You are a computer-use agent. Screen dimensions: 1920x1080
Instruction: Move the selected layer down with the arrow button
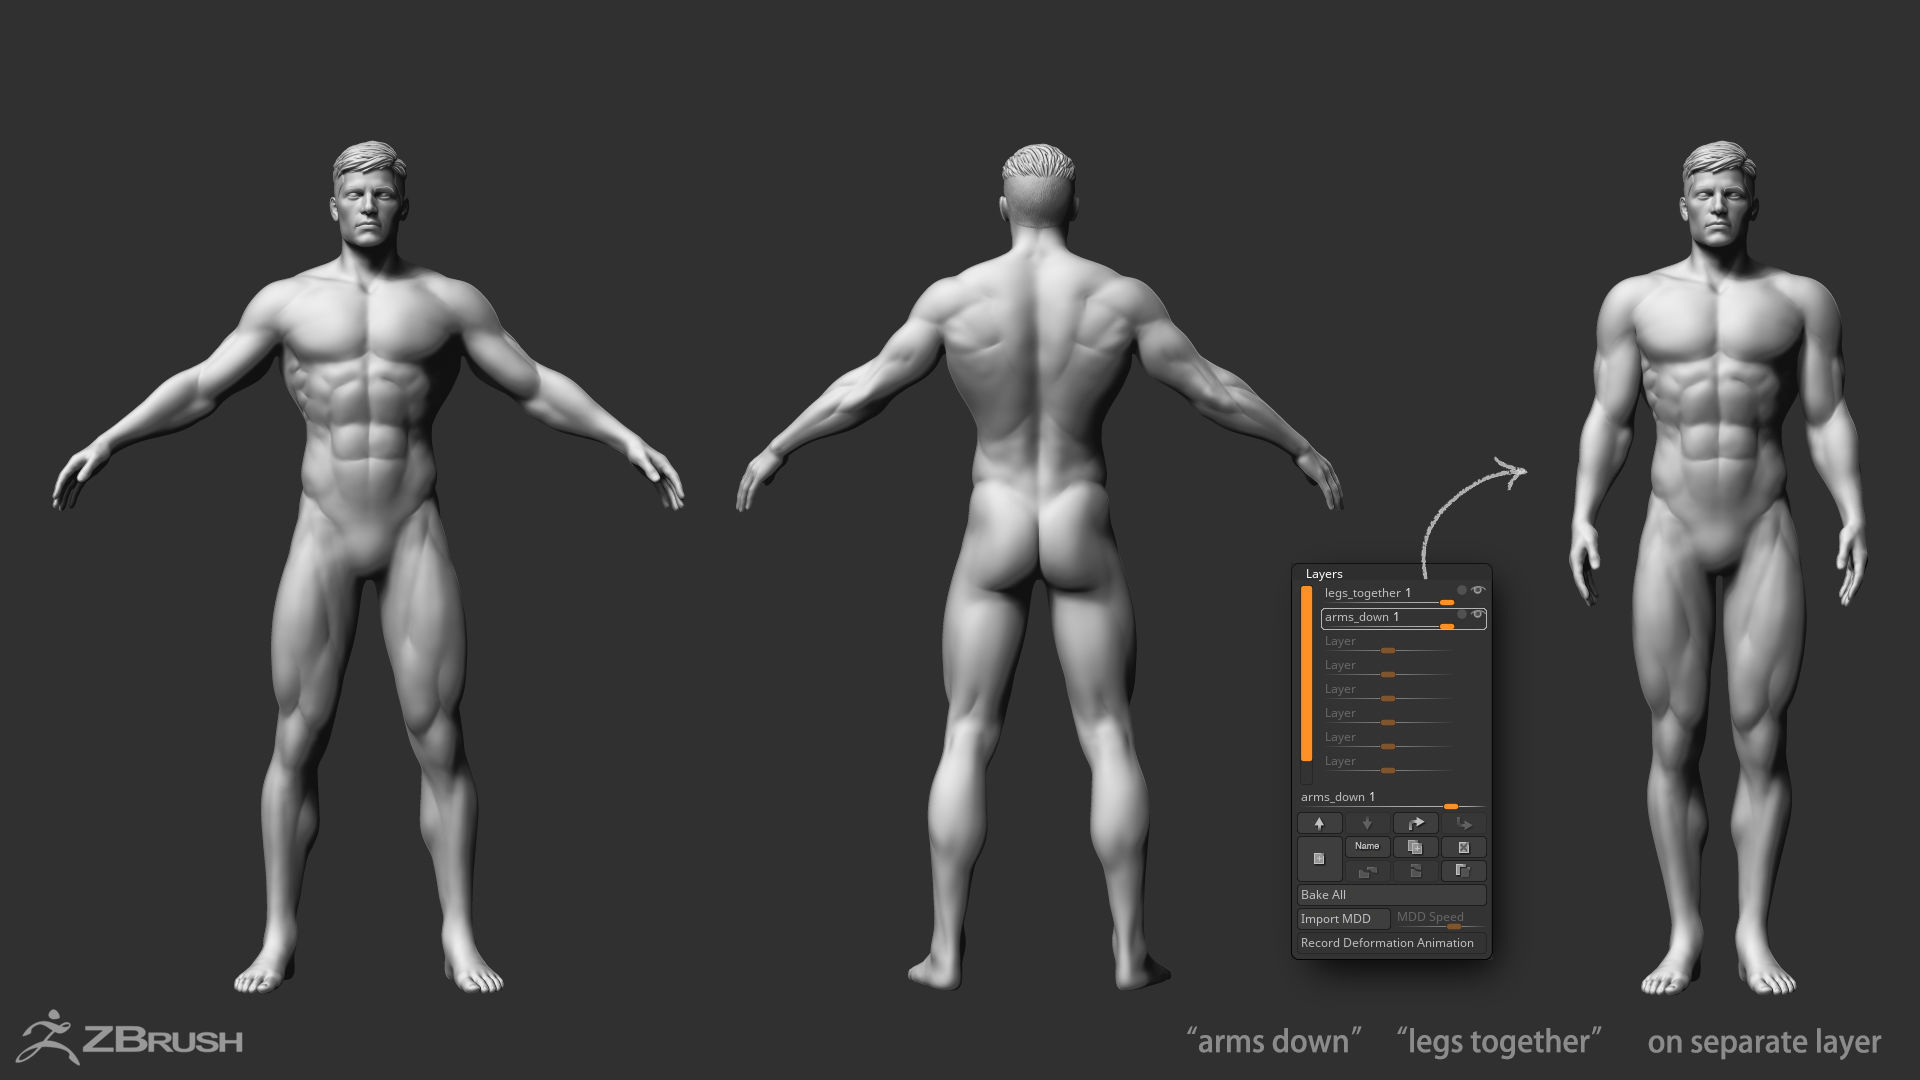(x=1367, y=823)
